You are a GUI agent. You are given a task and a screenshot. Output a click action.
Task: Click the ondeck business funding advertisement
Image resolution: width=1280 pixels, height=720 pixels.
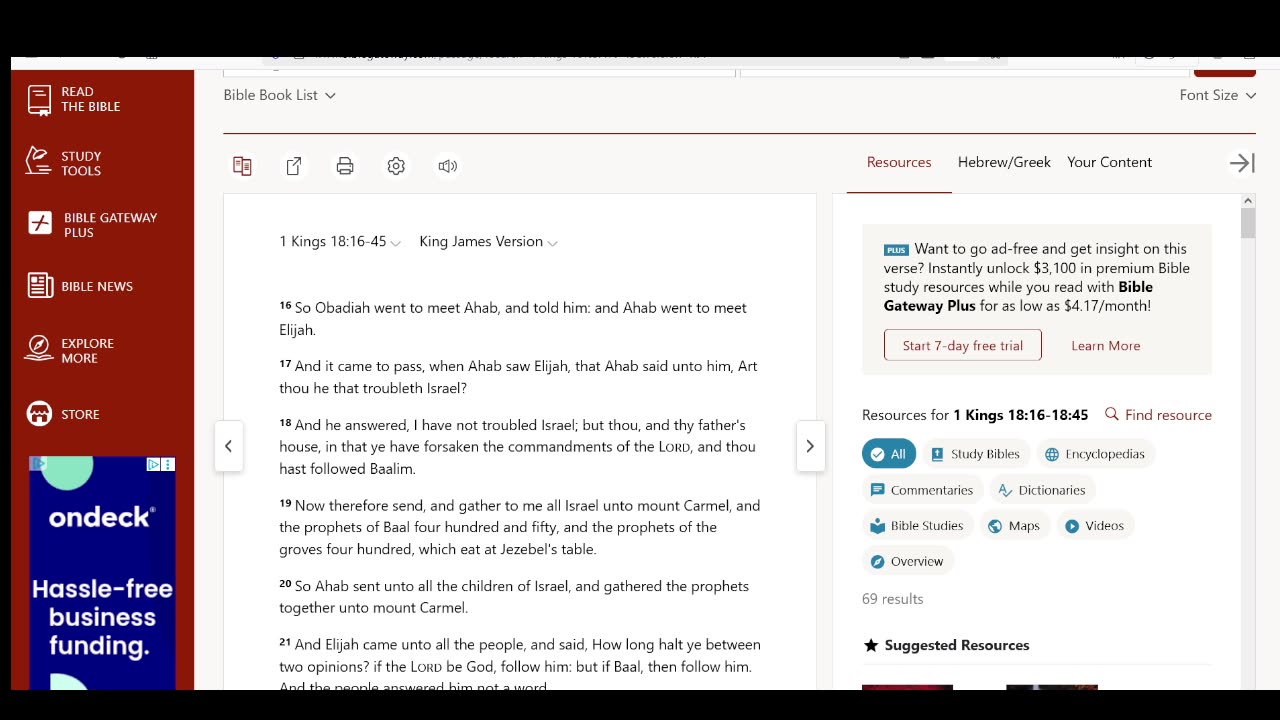tap(102, 573)
